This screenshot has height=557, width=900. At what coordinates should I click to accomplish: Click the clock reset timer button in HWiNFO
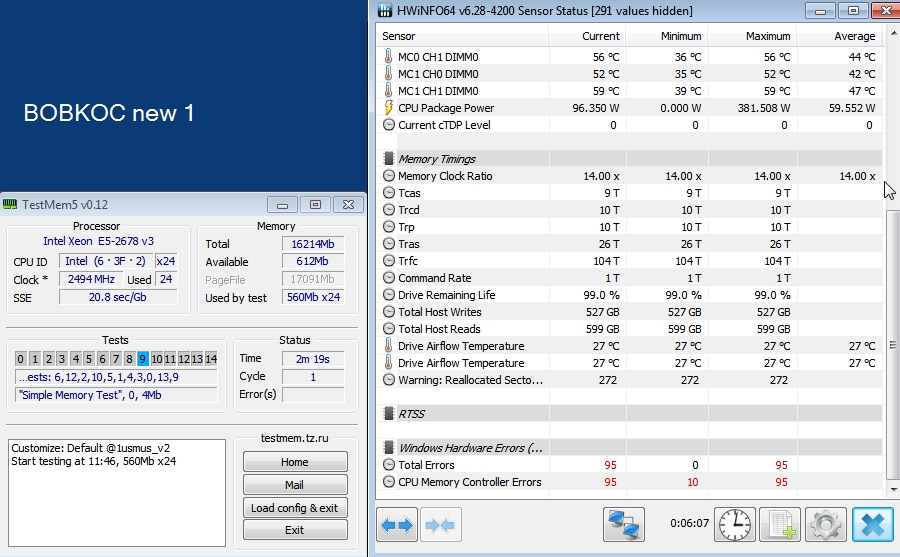(x=735, y=525)
